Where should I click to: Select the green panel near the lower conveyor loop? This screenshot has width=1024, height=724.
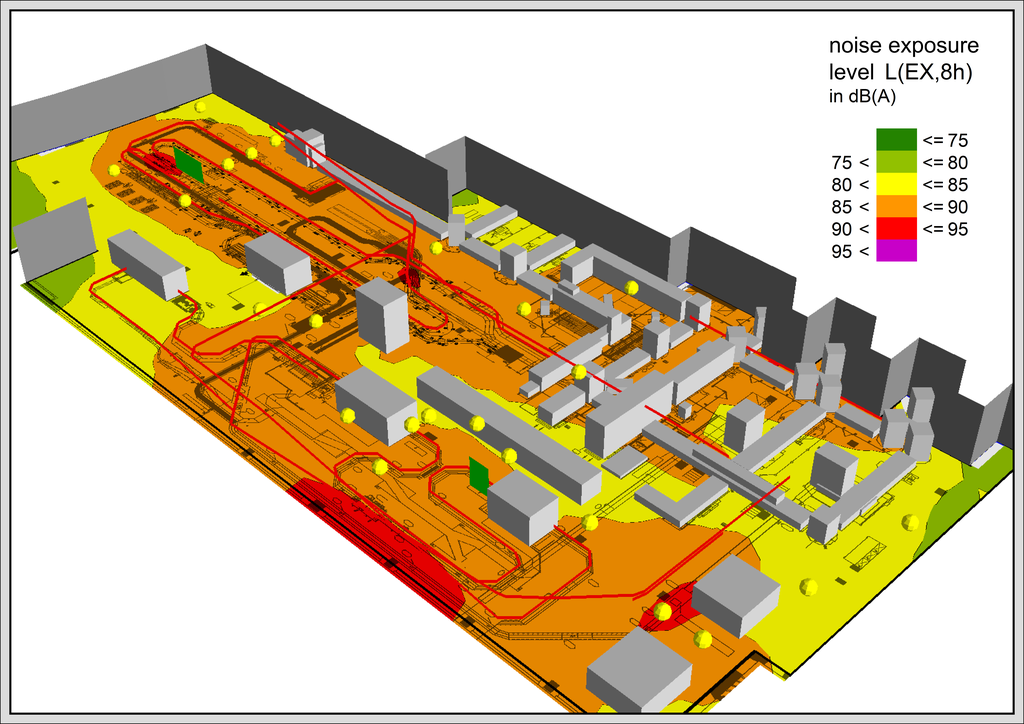coord(479,475)
